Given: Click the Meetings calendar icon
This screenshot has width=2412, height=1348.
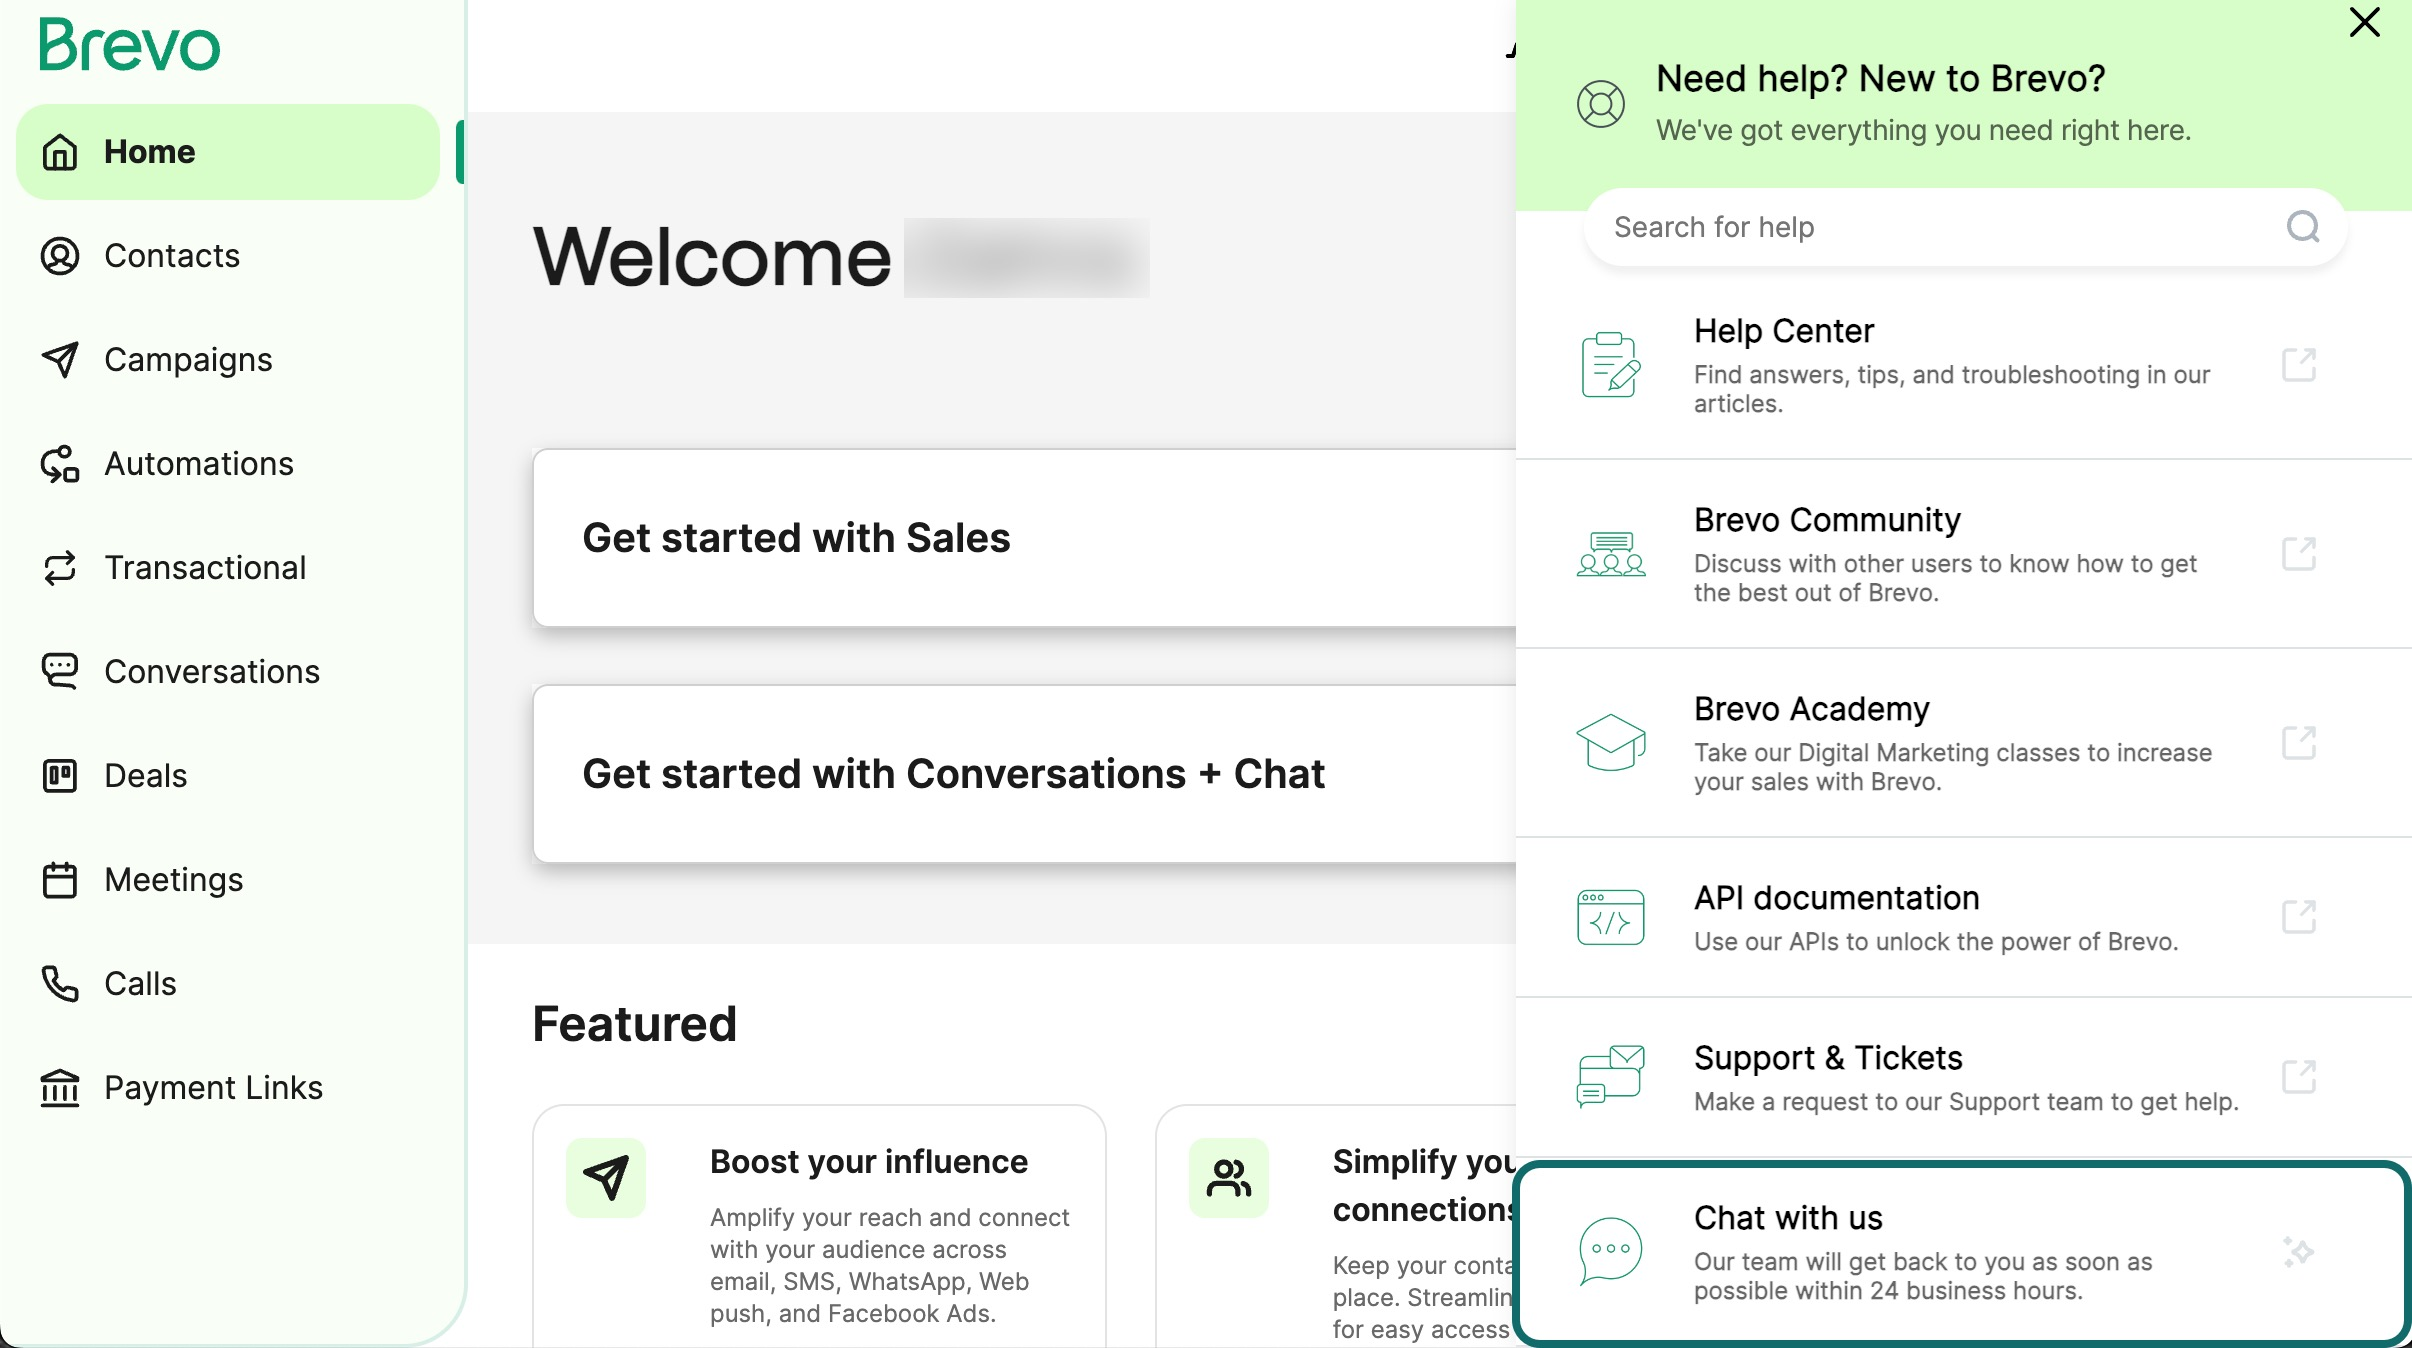Looking at the screenshot, I should (x=60, y=880).
